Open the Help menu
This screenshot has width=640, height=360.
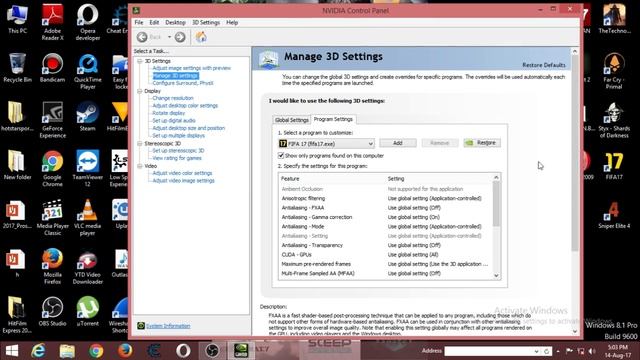coord(232,22)
